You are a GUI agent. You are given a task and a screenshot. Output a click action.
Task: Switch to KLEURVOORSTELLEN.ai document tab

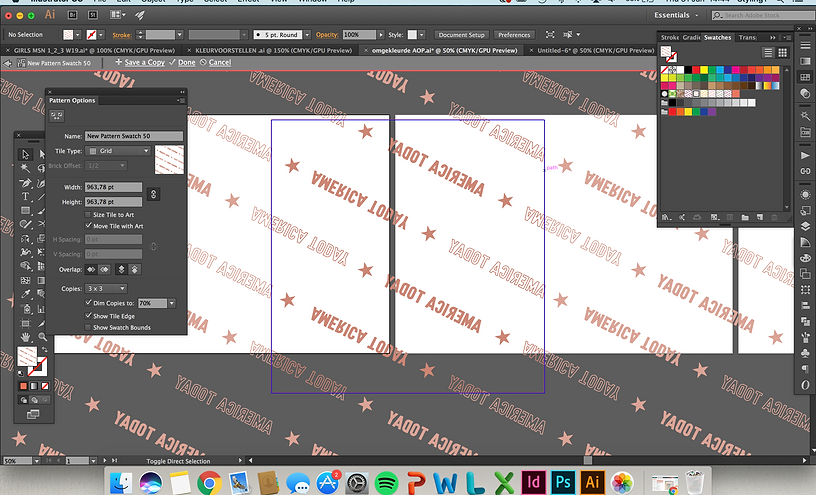coord(273,50)
